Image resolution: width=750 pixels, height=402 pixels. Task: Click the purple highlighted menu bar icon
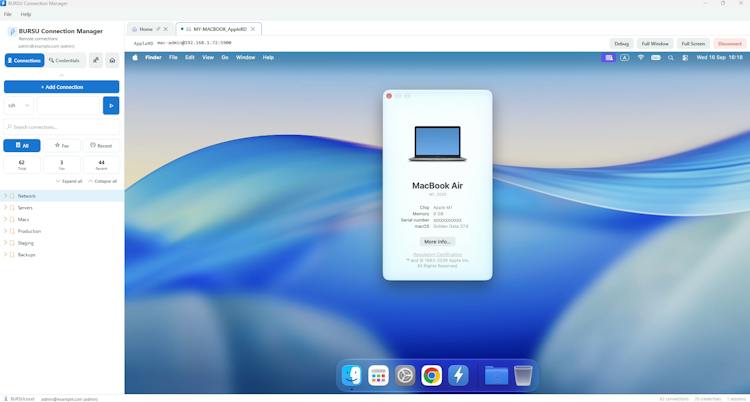click(608, 57)
